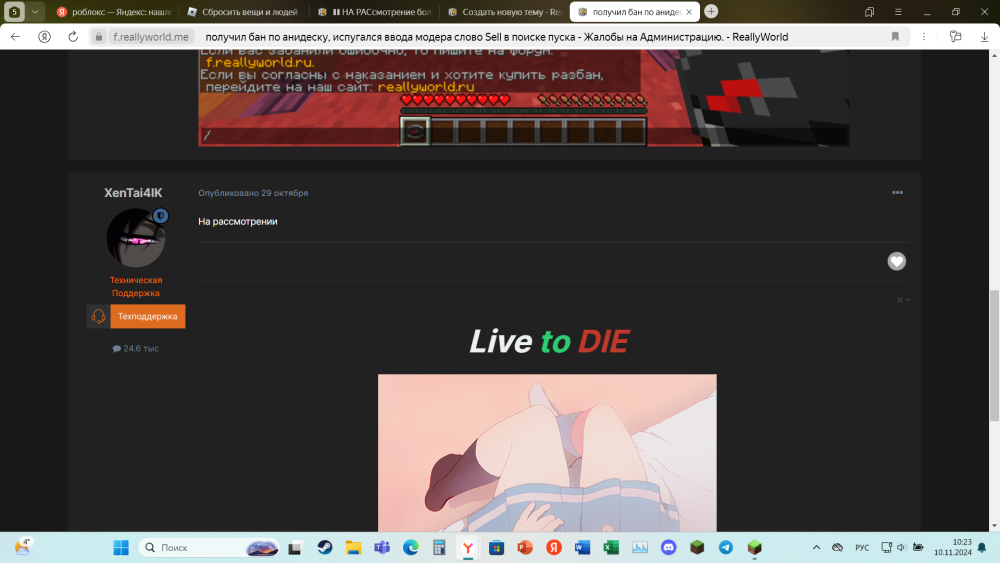Open Yandex Browser taskbar icon

click(x=467, y=547)
